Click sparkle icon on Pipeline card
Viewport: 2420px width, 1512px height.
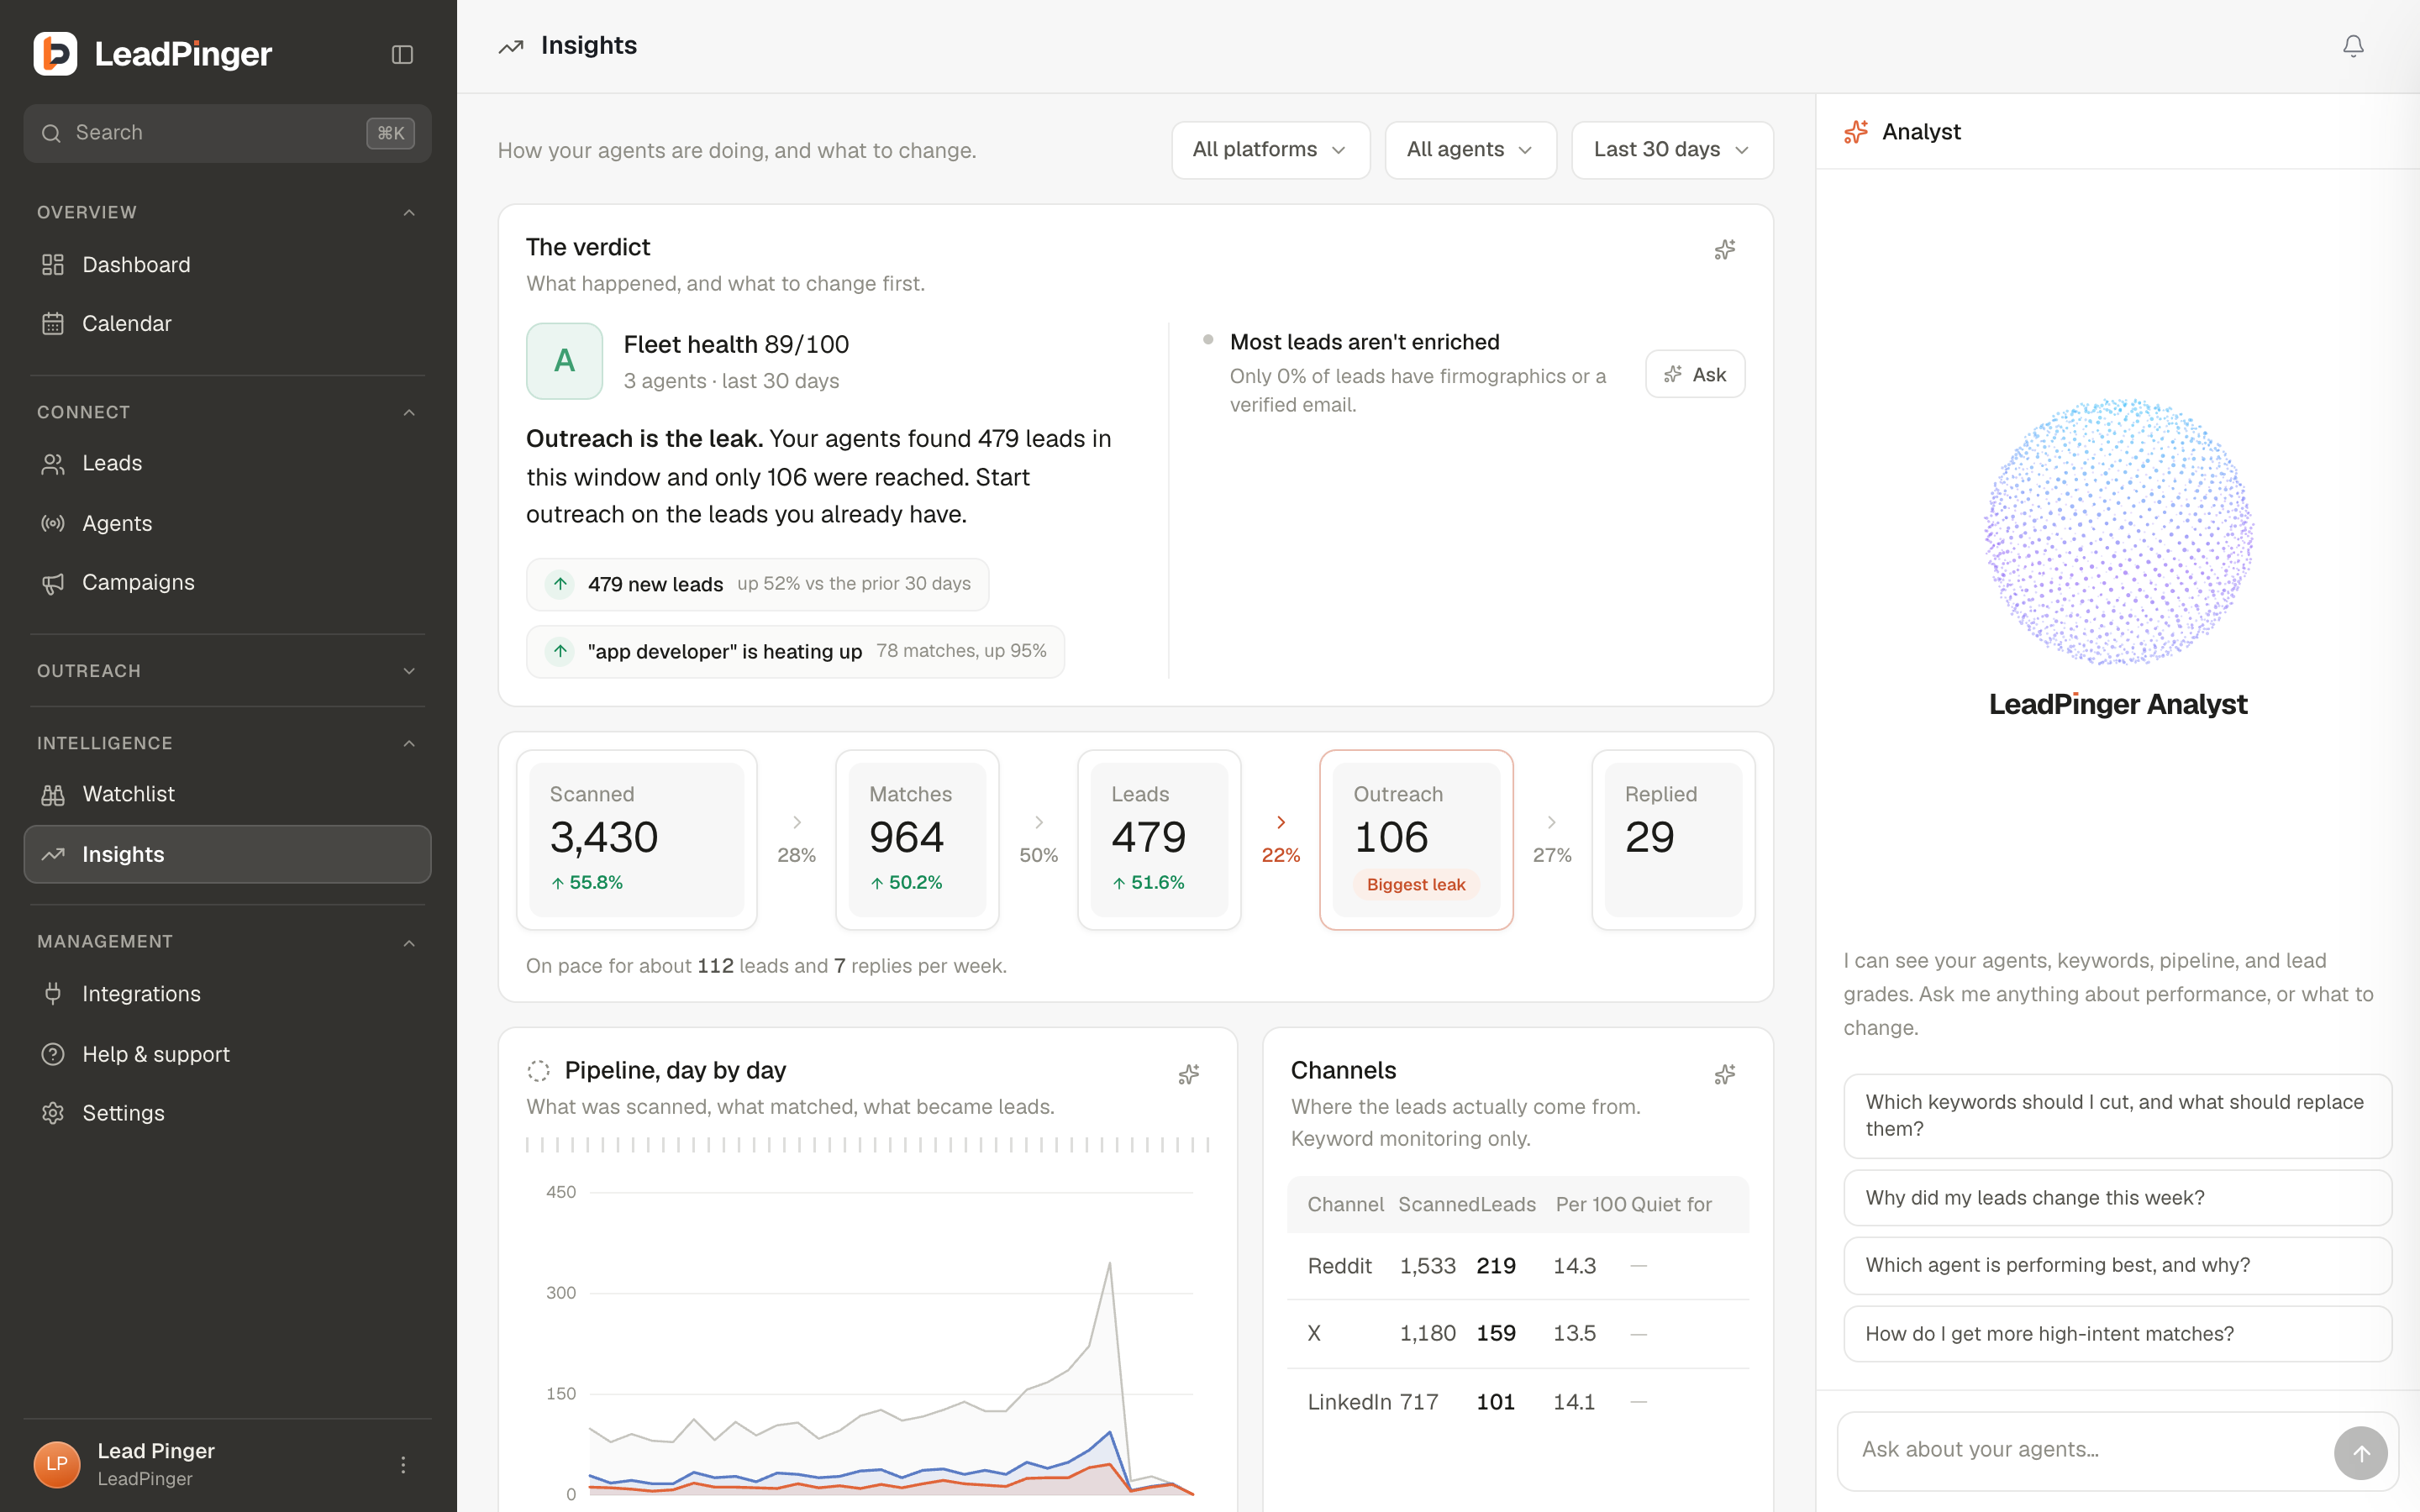pos(1188,1074)
